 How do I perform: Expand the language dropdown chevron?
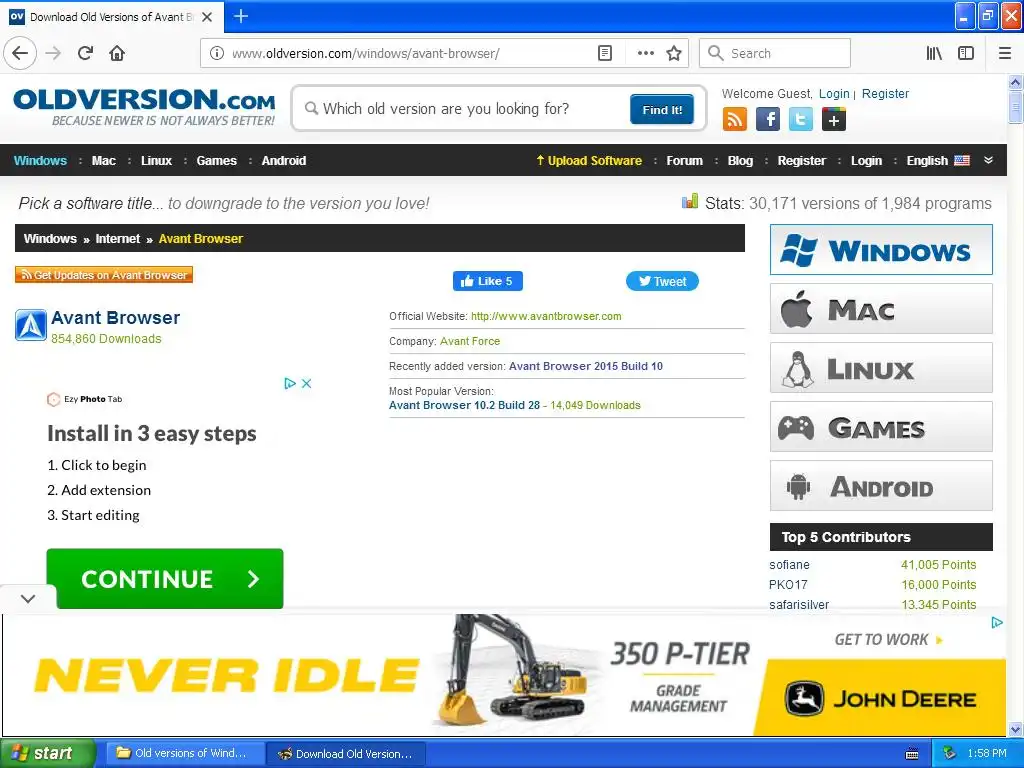coord(989,160)
